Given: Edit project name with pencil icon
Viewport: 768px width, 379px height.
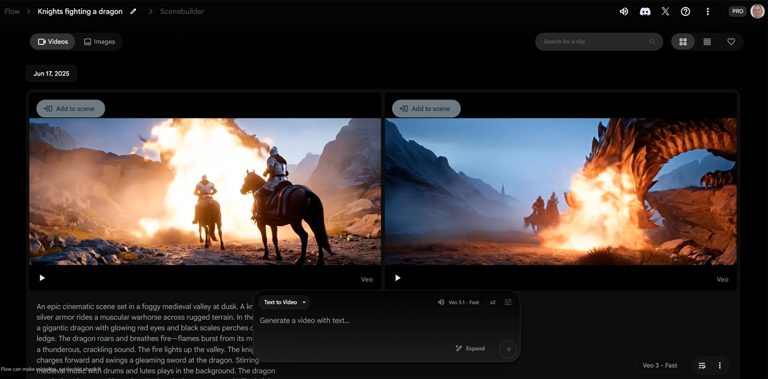Looking at the screenshot, I should pyautogui.click(x=133, y=11).
